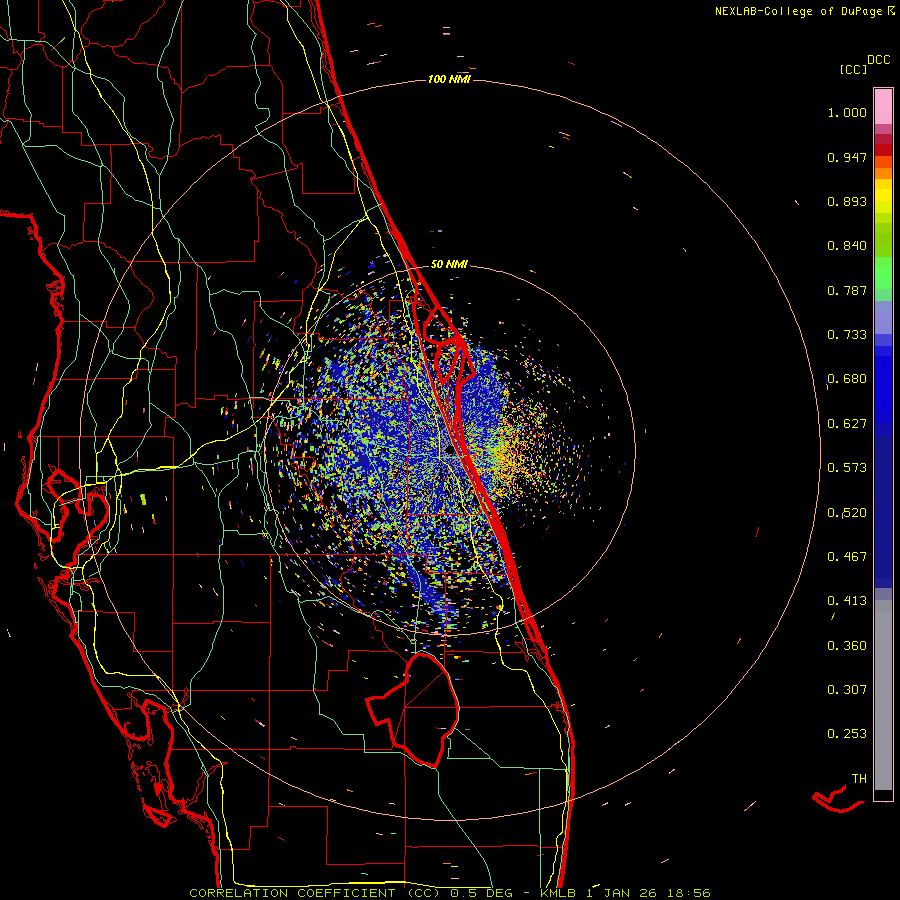Click the 0.893 scale label

[x=847, y=201]
